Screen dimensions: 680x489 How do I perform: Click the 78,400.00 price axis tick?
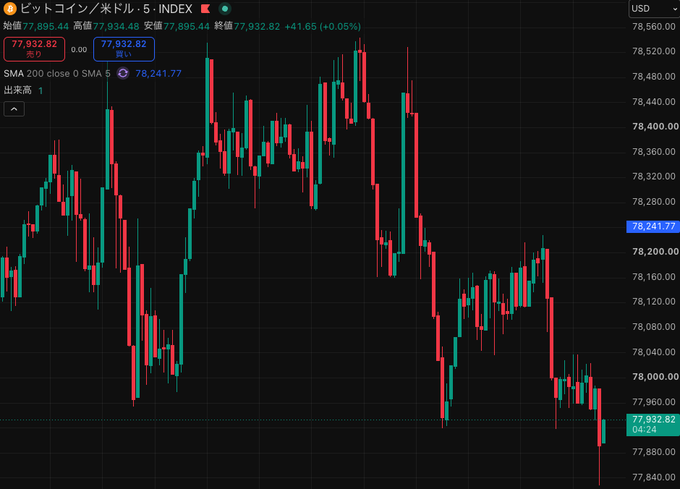[655, 127]
